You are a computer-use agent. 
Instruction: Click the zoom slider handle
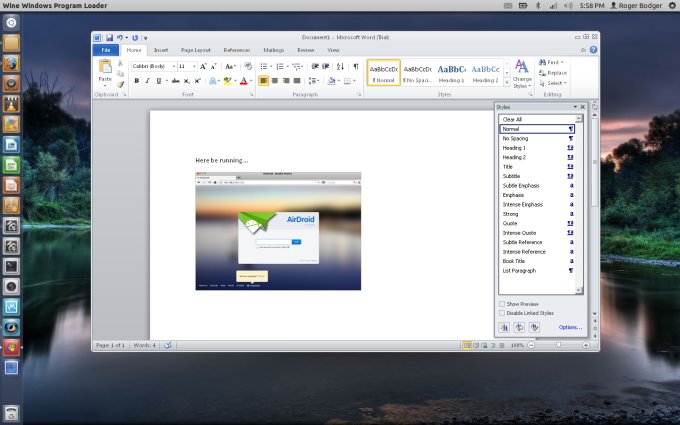tap(558, 345)
